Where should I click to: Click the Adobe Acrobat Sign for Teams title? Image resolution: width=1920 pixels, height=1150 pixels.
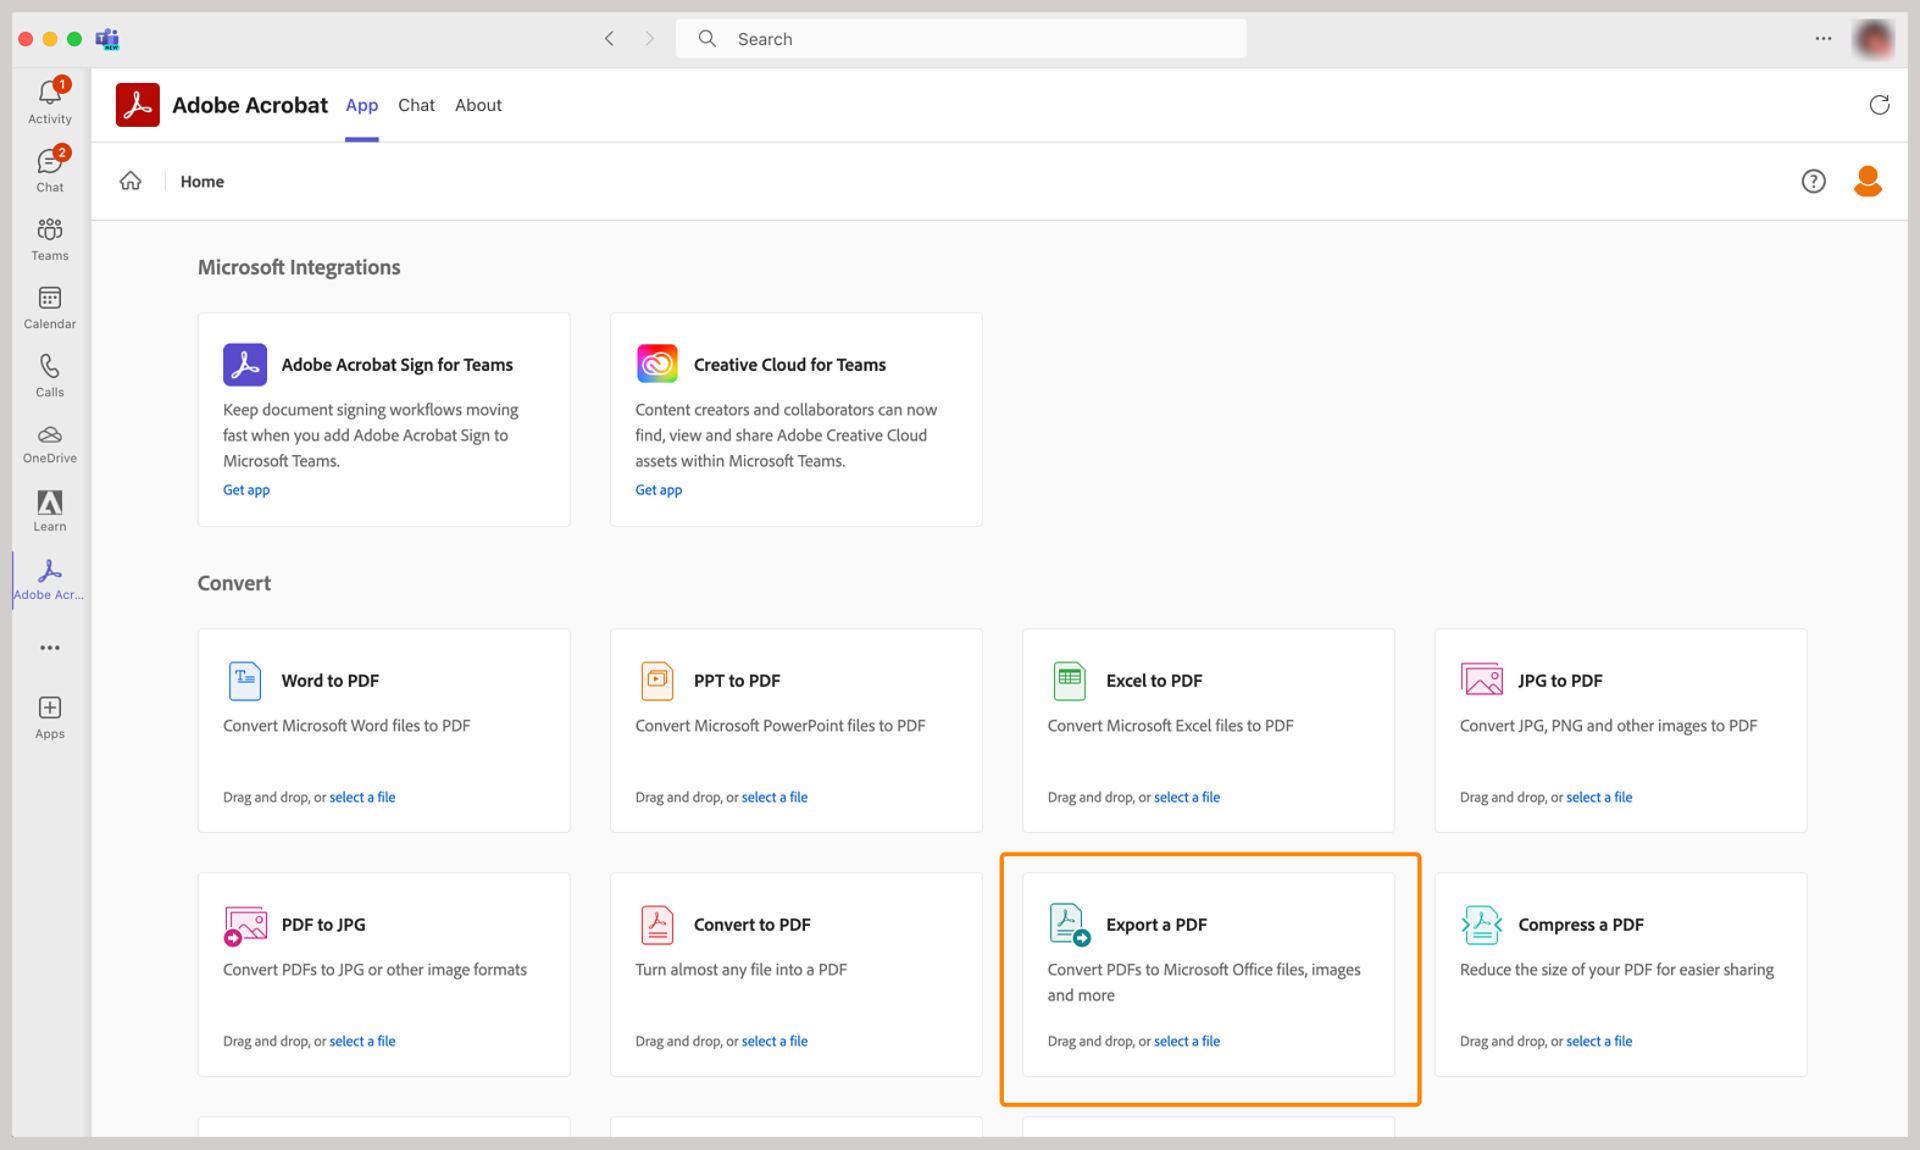tap(397, 365)
